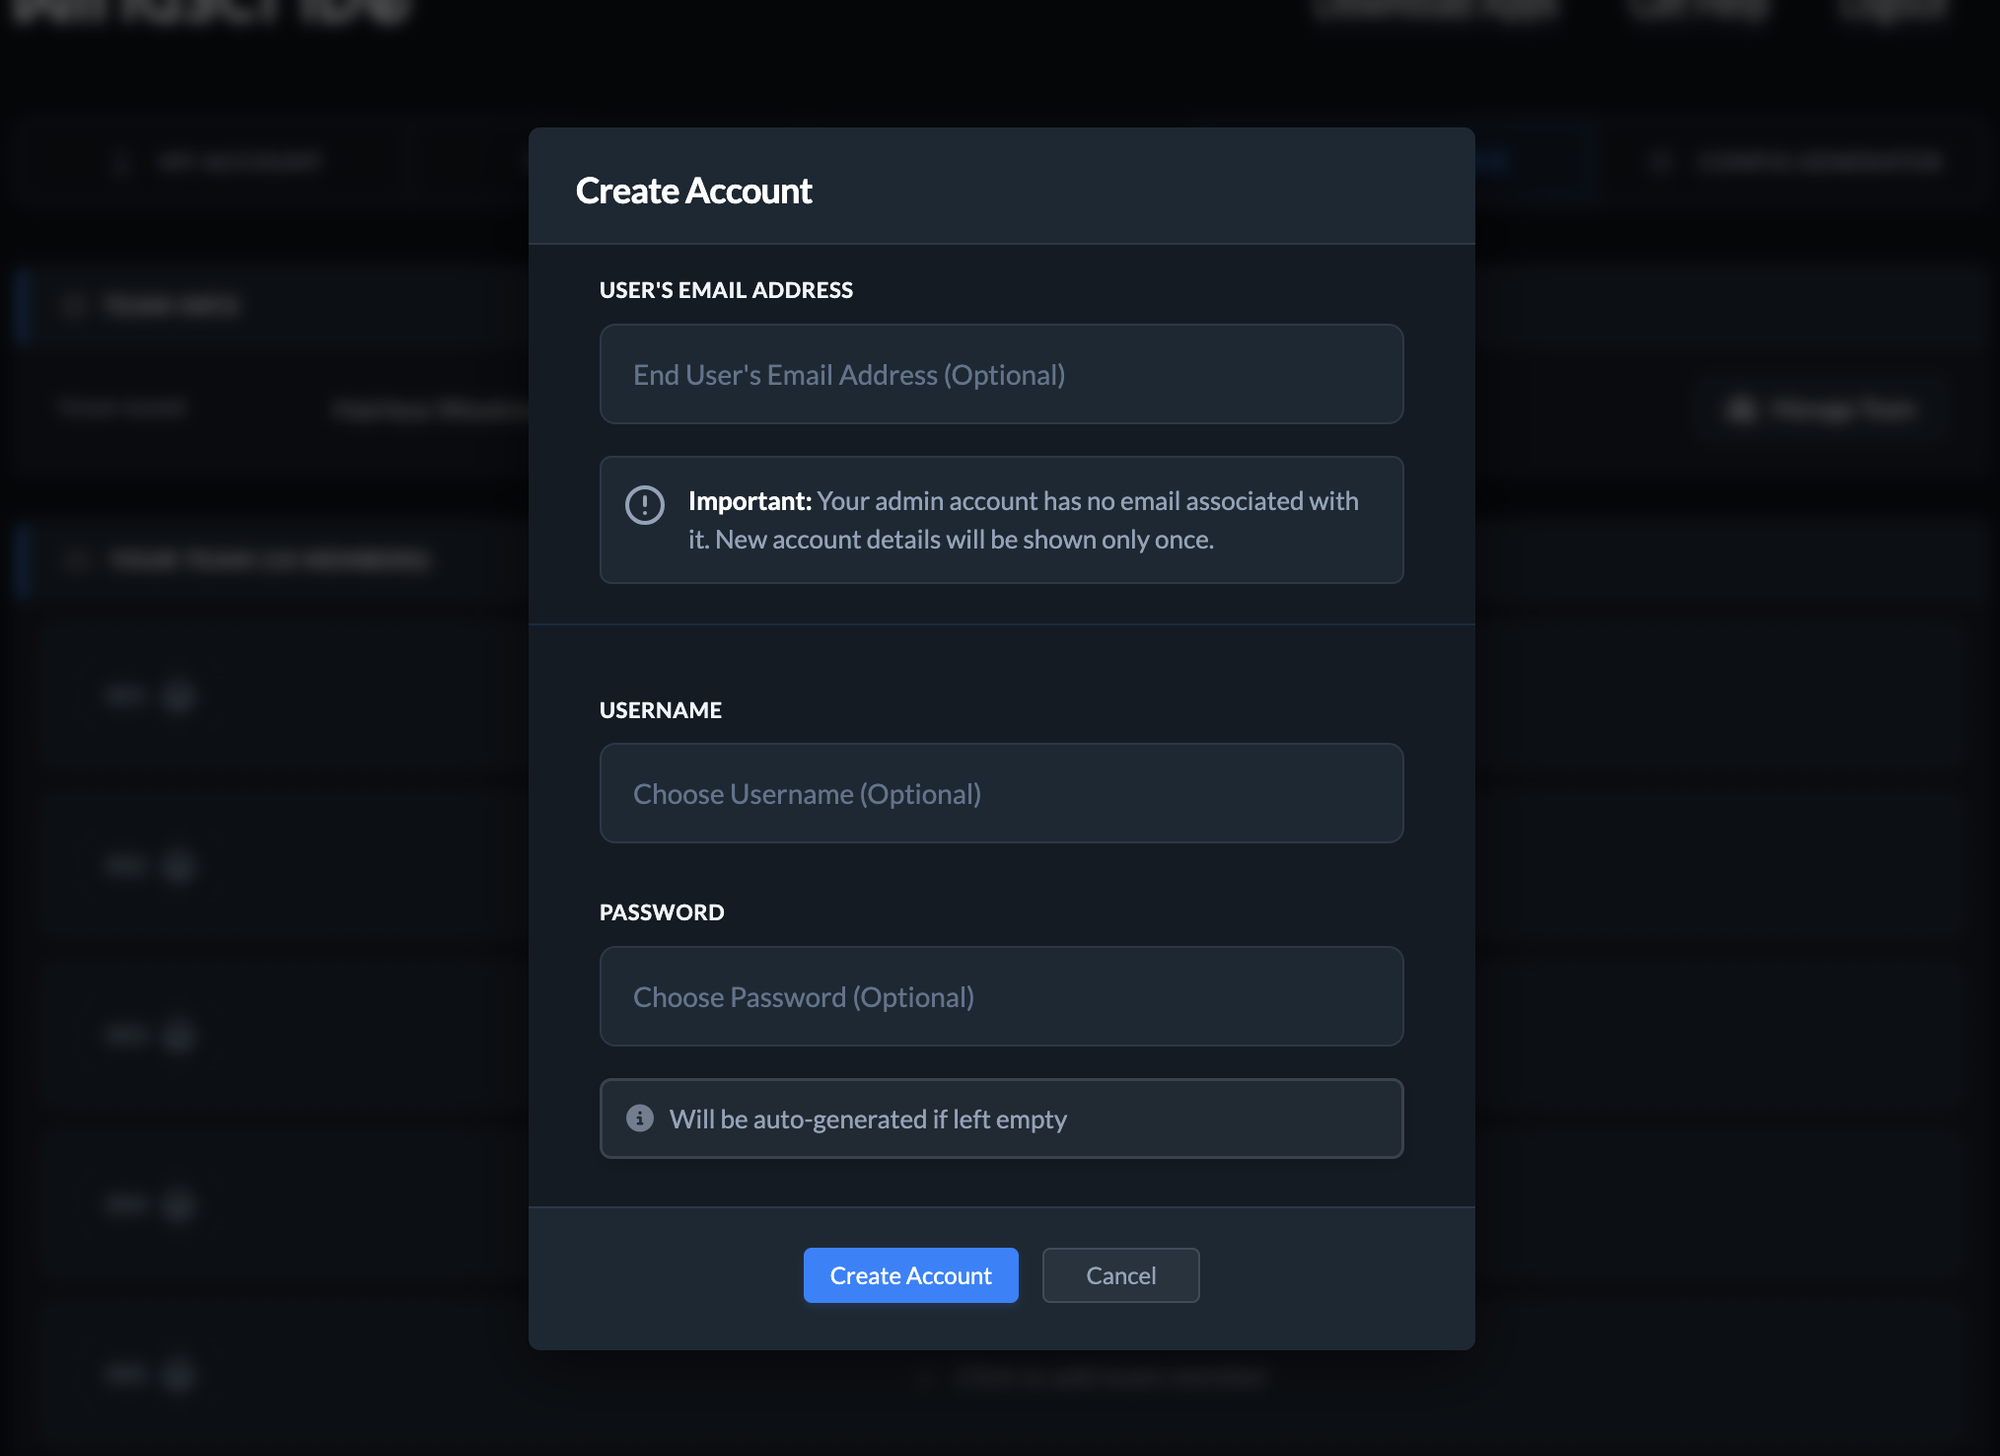Focus the Choose Password input
2000x1456 pixels.
pyautogui.click(x=1000, y=996)
